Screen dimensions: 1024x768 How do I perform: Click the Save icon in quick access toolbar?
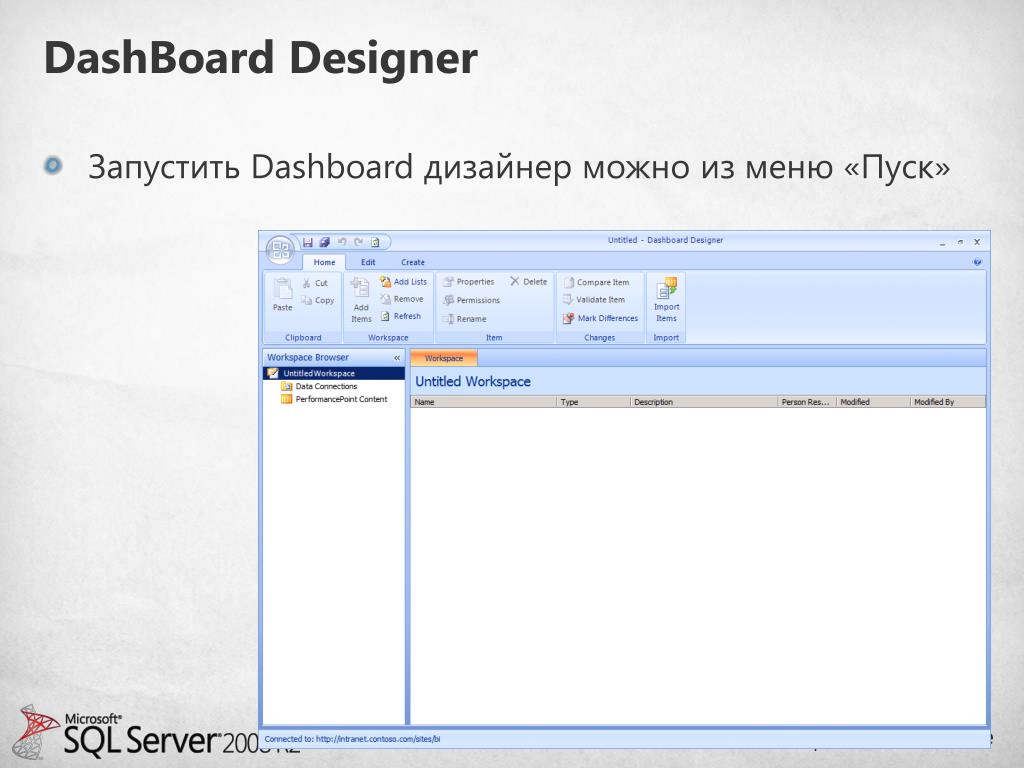pyautogui.click(x=308, y=242)
